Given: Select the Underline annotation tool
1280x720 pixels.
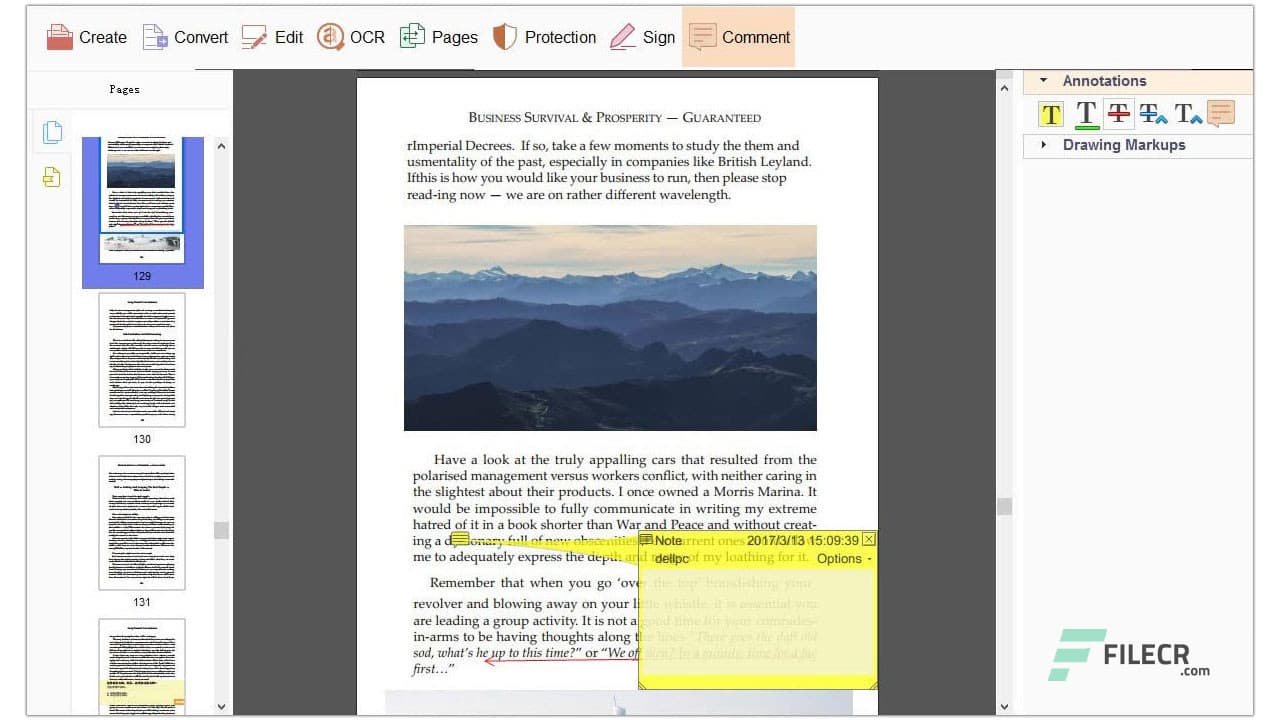Looking at the screenshot, I should pos(1086,113).
